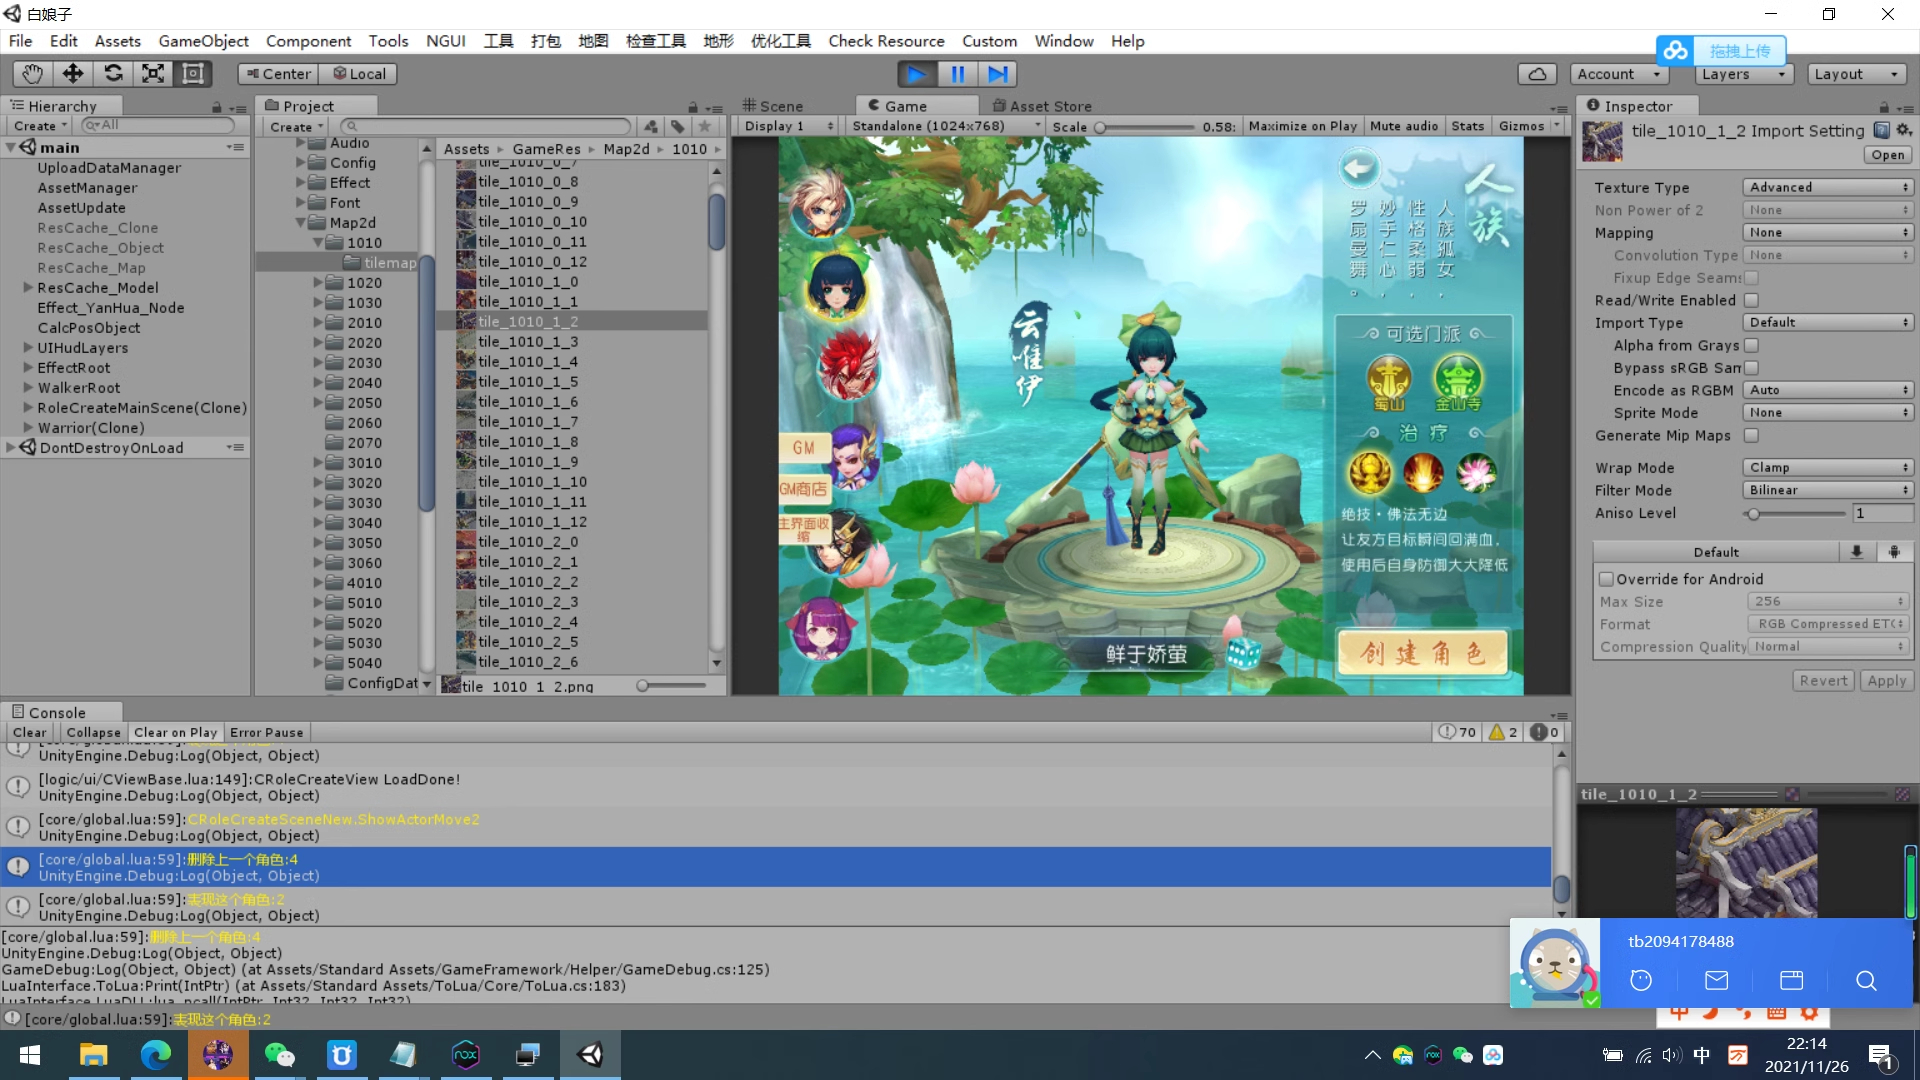Adjust the Aniso Level slider

[1753, 513]
